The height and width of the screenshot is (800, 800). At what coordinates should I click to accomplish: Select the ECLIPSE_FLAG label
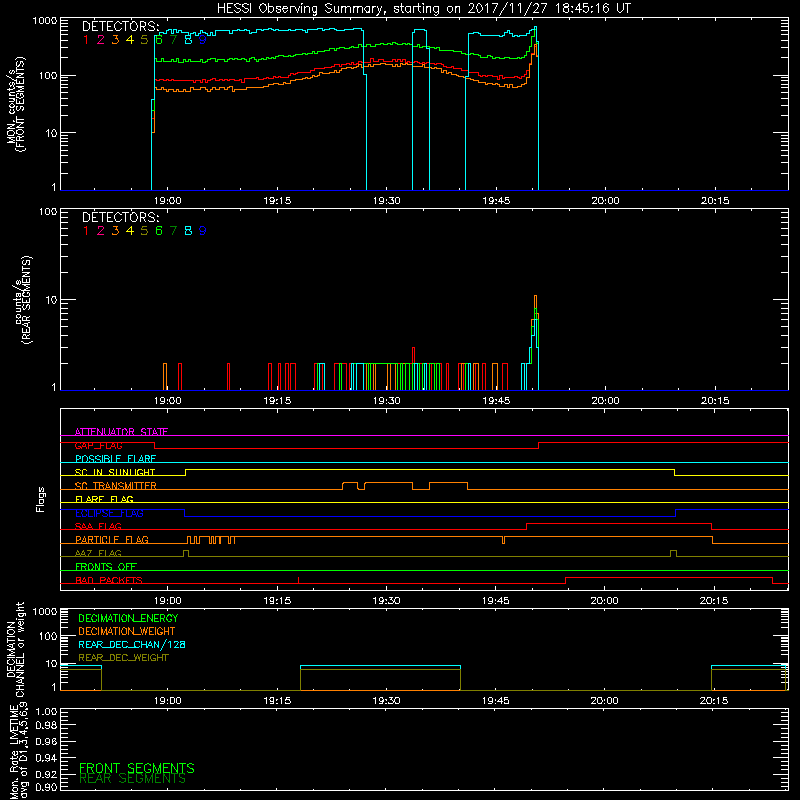pos(109,513)
